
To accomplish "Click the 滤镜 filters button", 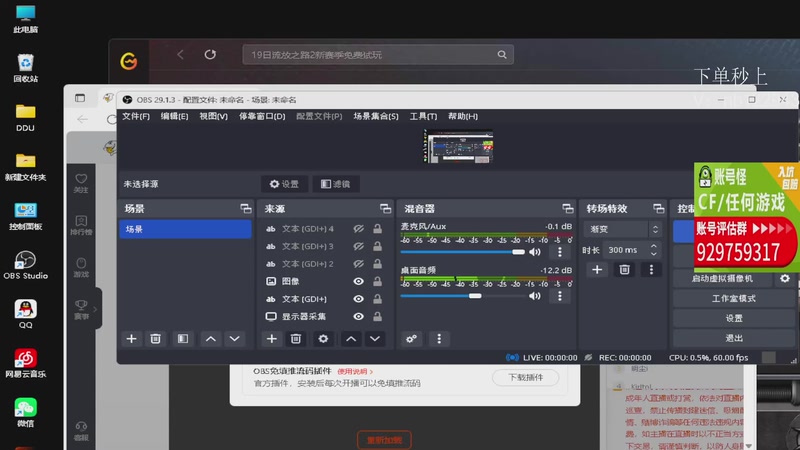I will pos(336,184).
